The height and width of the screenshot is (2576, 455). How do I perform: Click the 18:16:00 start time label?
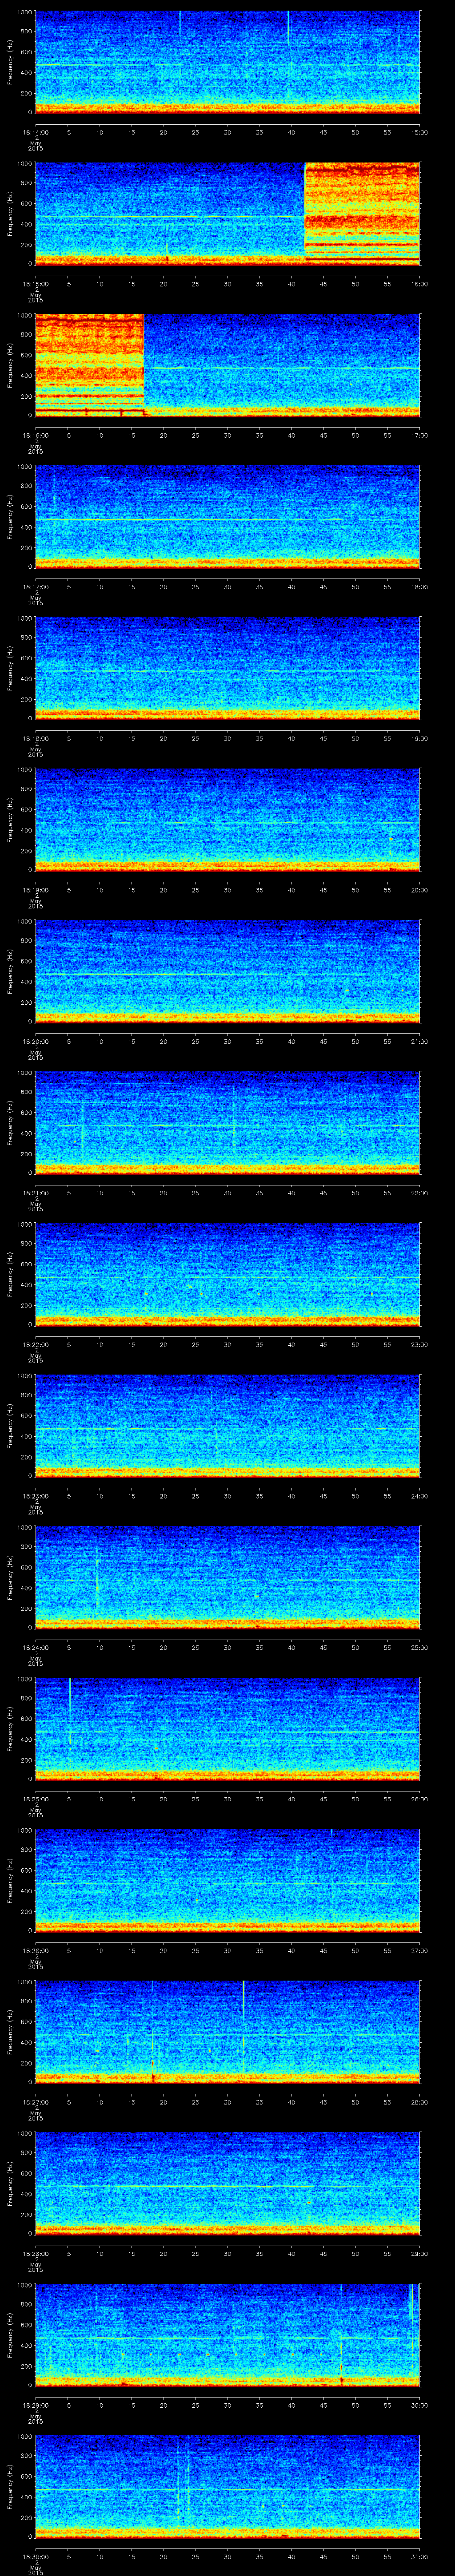pos(35,435)
